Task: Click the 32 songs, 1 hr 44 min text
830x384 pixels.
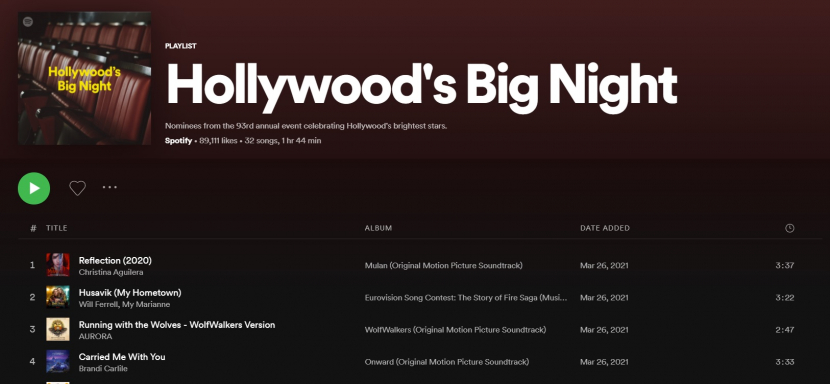Action: point(283,141)
